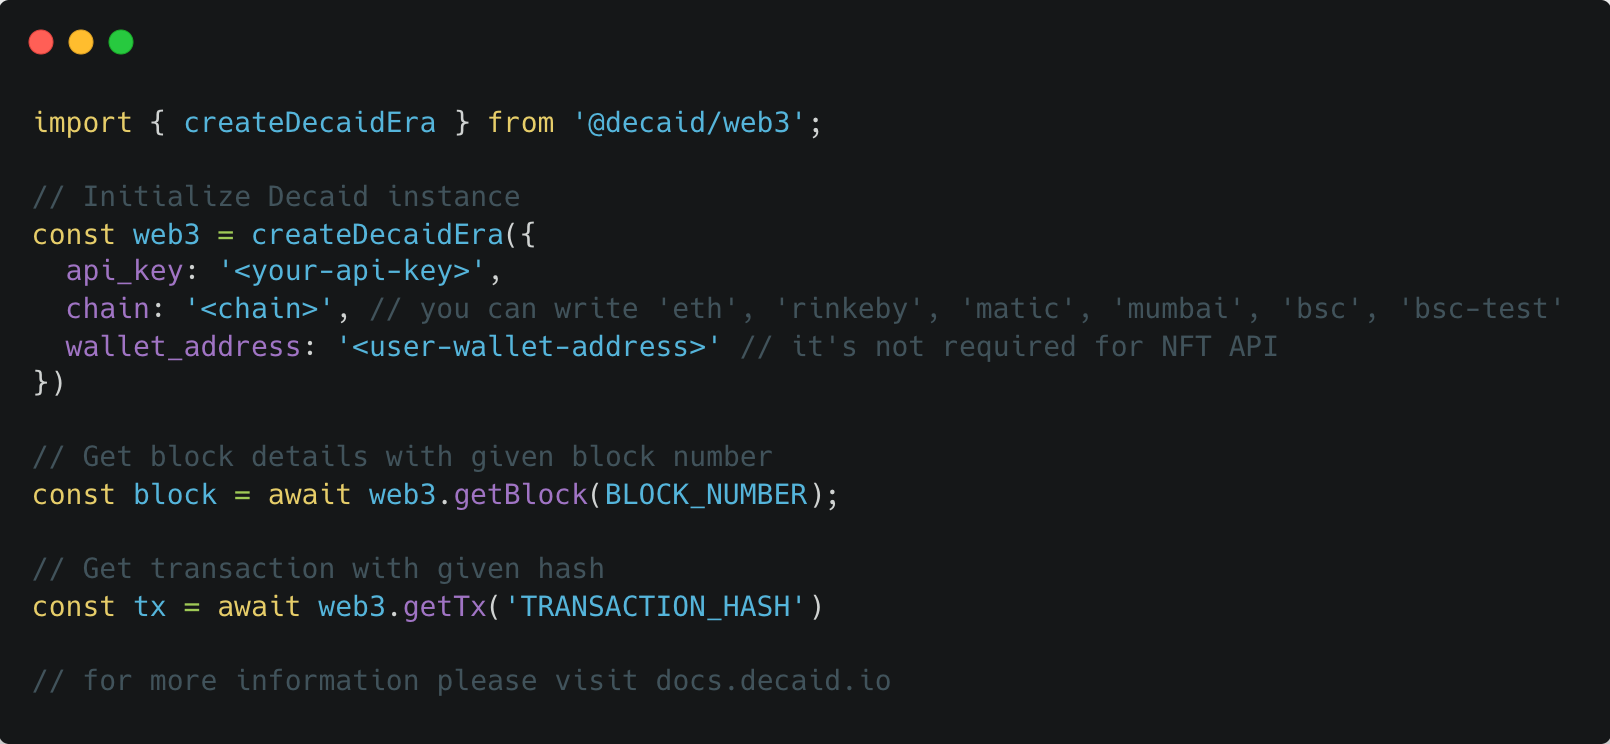This screenshot has height=744, width=1610.
Task: Click the 'bsc-test' chain option in the comment
Action: tap(1481, 309)
